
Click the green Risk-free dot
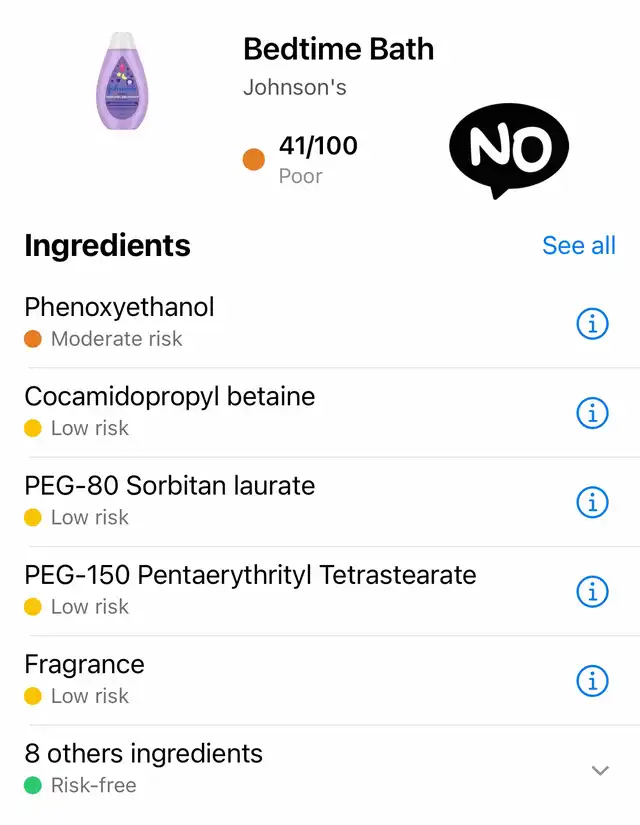(x=33, y=786)
